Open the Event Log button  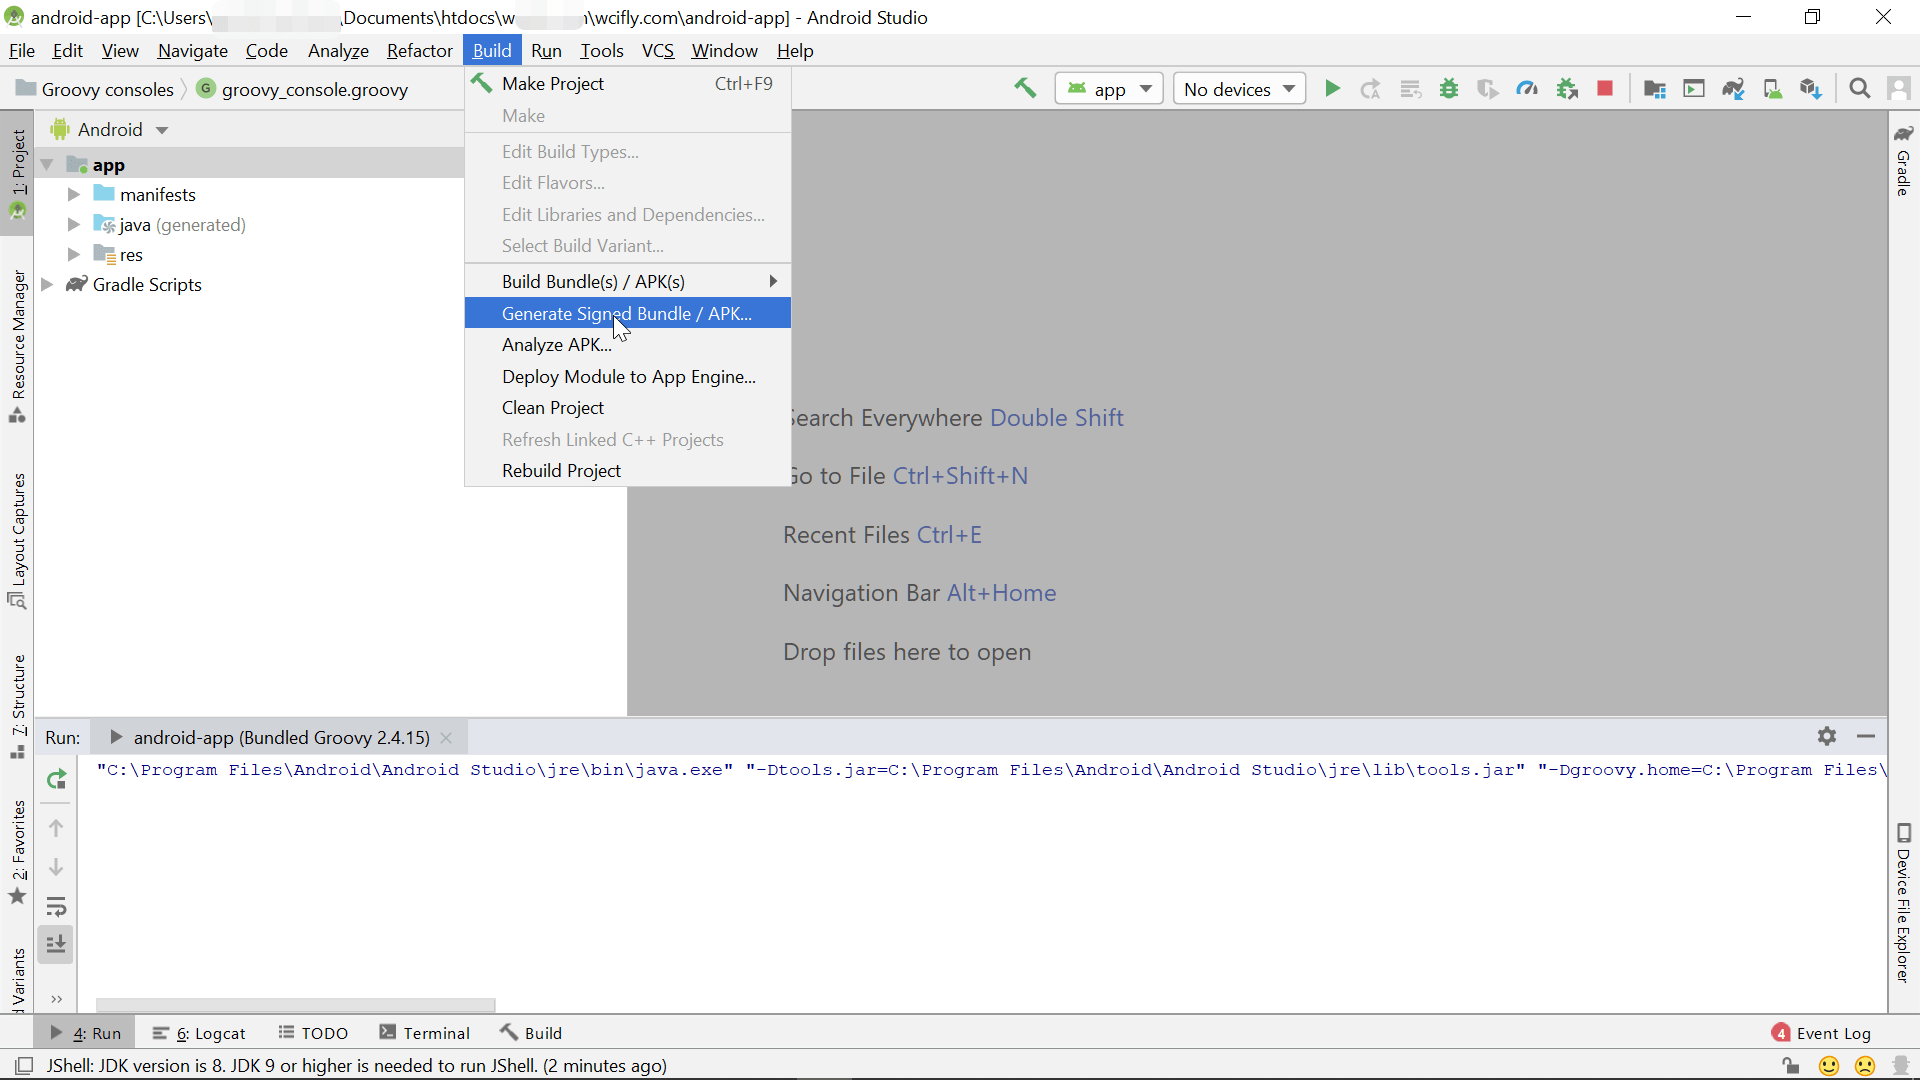[x=1821, y=1033]
